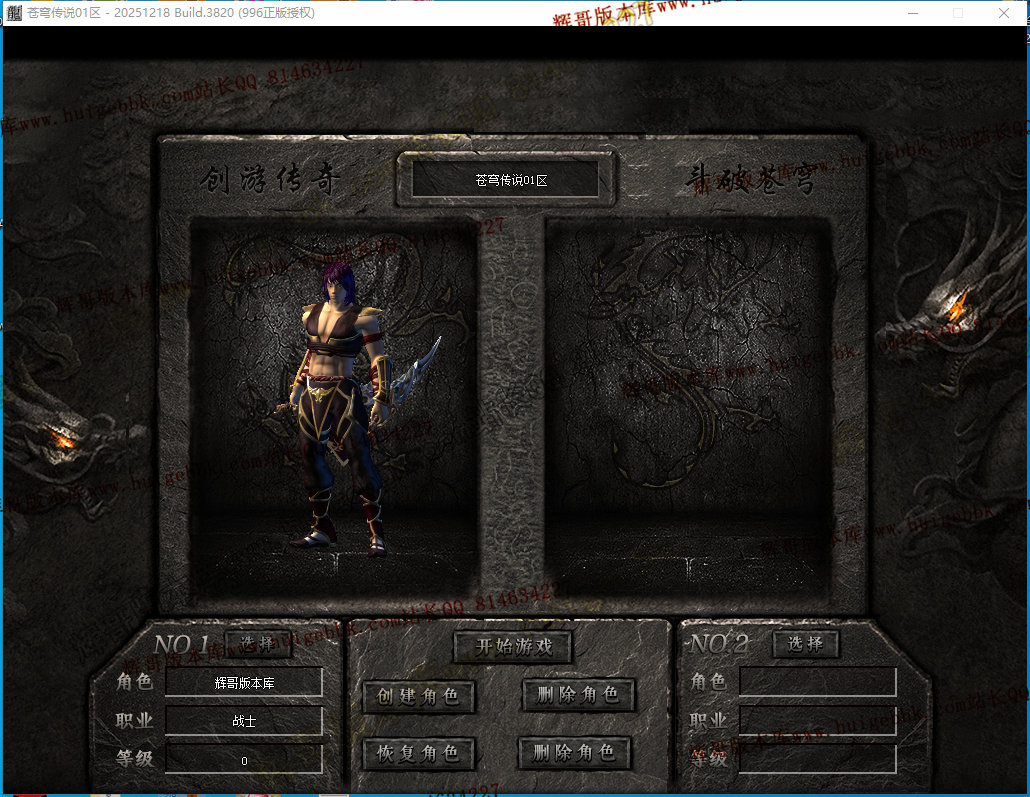
Task: Click the empty NO 2 等级 level field
Action: click(x=818, y=759)
